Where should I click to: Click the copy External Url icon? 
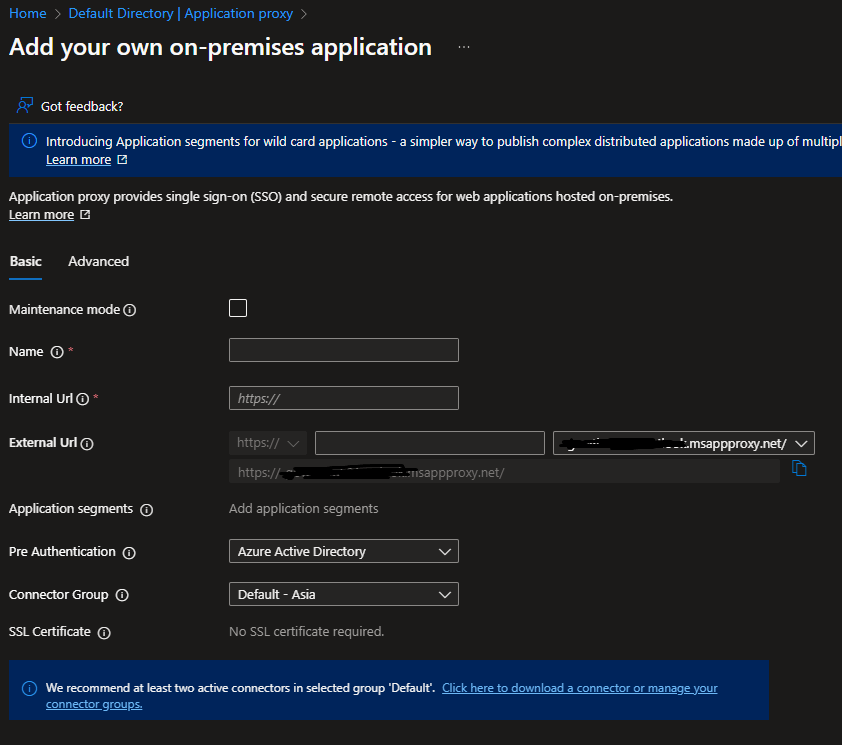tap(799, 467)
